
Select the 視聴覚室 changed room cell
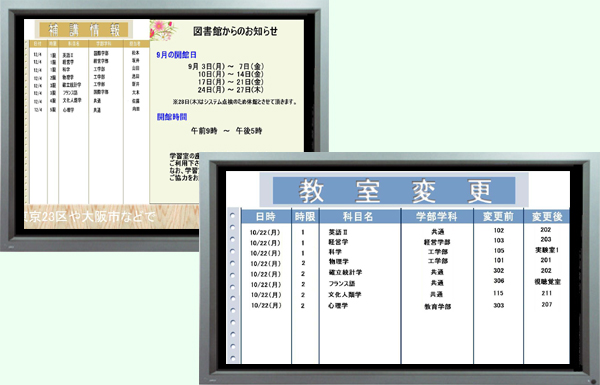click(x=547, y=282)
